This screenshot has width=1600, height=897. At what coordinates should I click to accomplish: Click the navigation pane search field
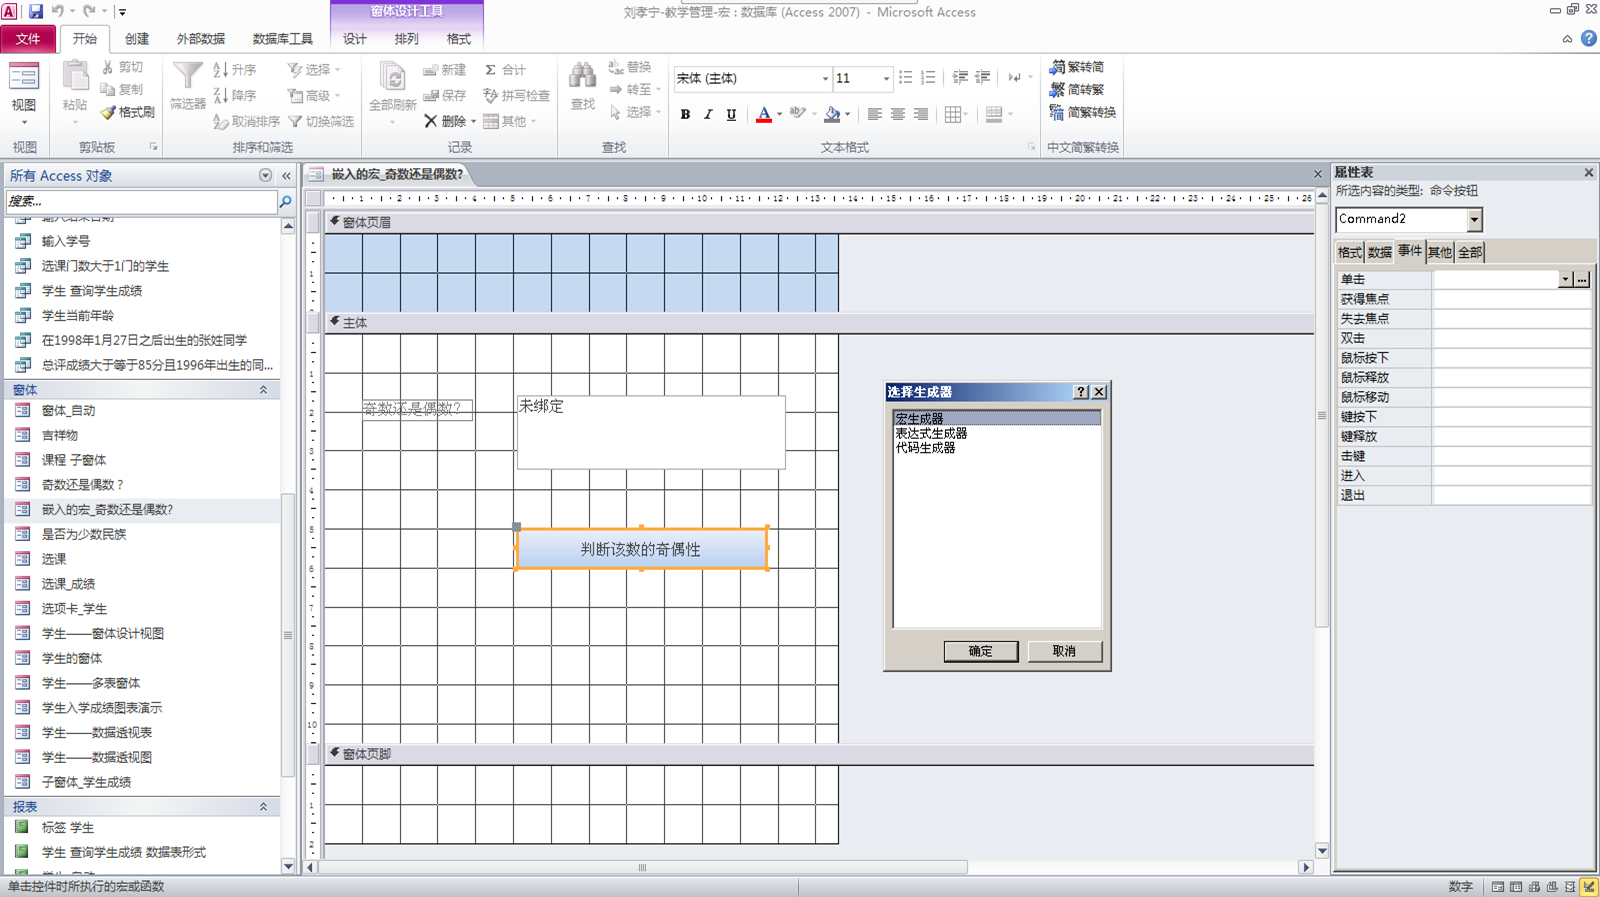pos(140,201)
